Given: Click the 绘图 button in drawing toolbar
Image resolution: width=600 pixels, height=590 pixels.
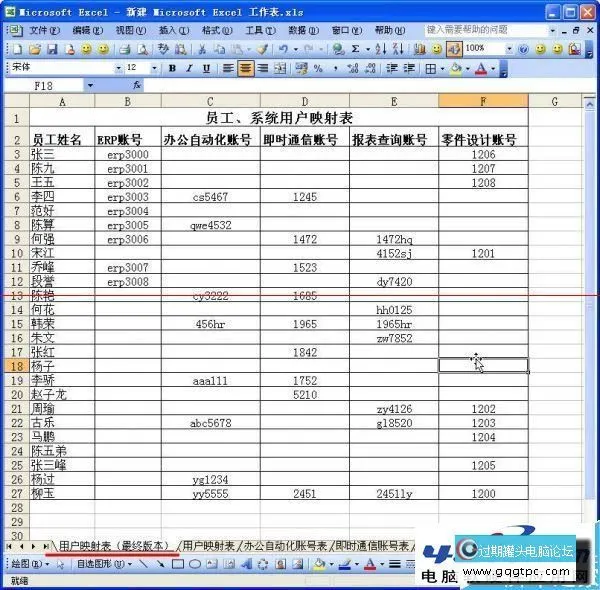Looking at the screenshot, I should pos(22,565).
